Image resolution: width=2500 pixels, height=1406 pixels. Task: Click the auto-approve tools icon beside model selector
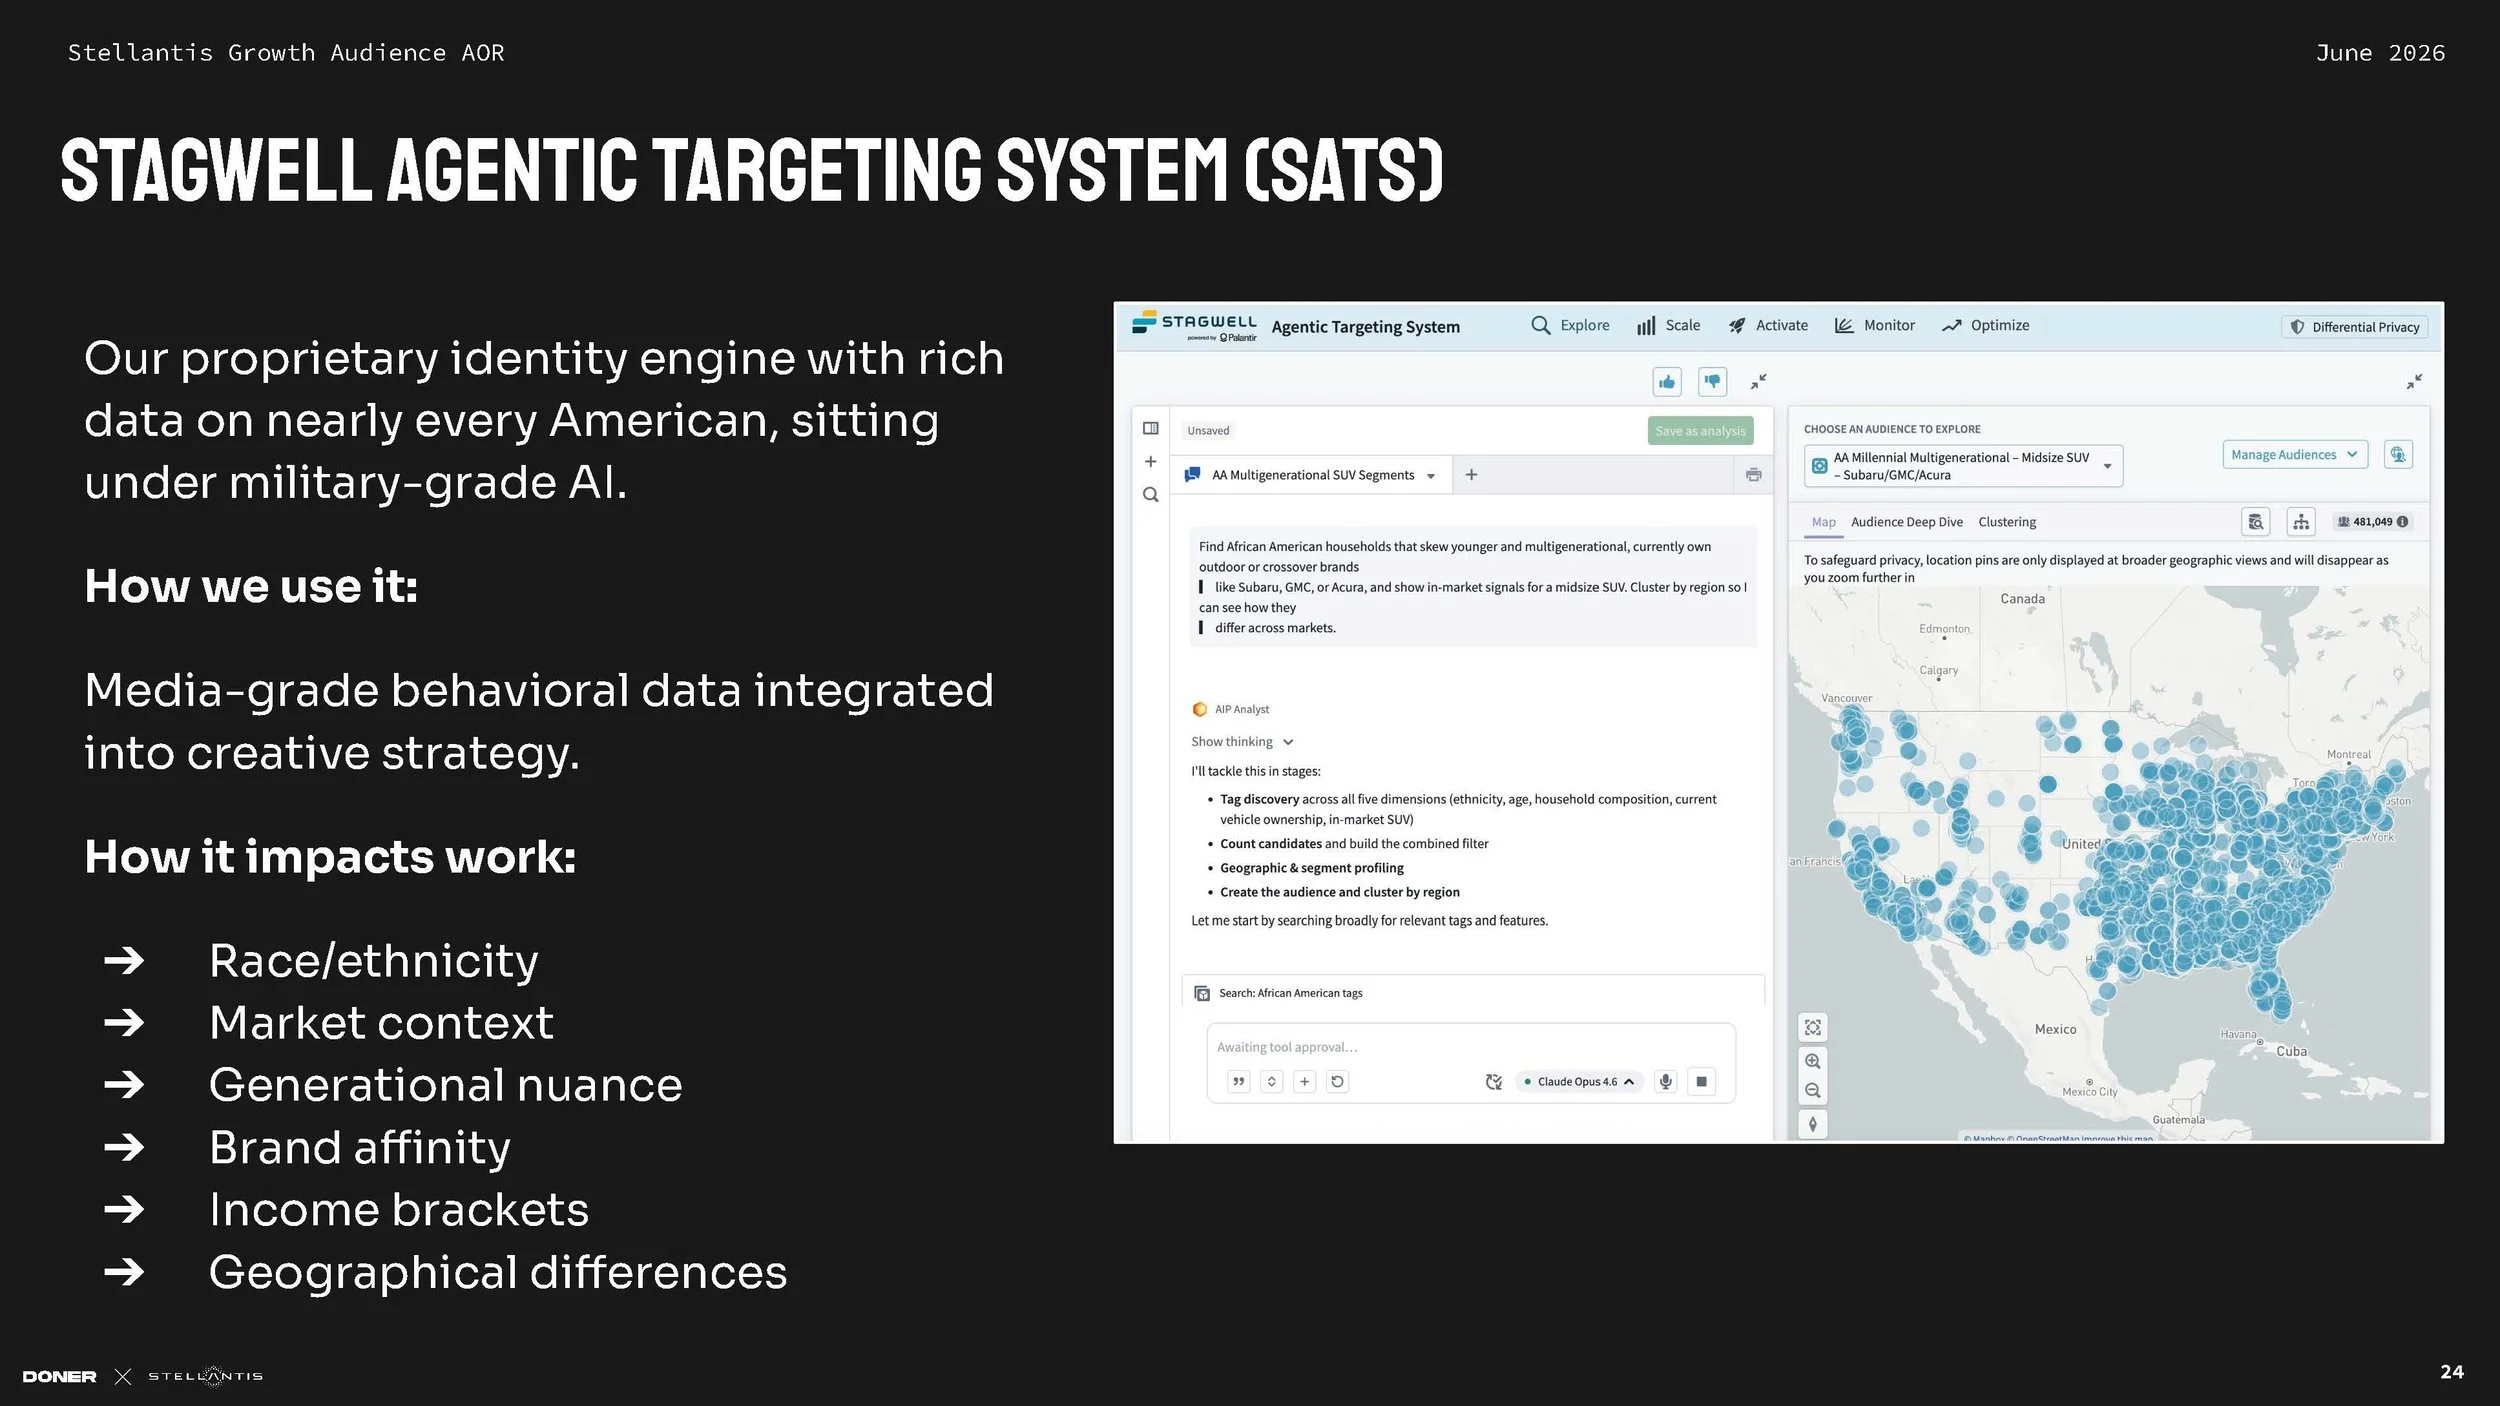click(x=1494, y=1082)
